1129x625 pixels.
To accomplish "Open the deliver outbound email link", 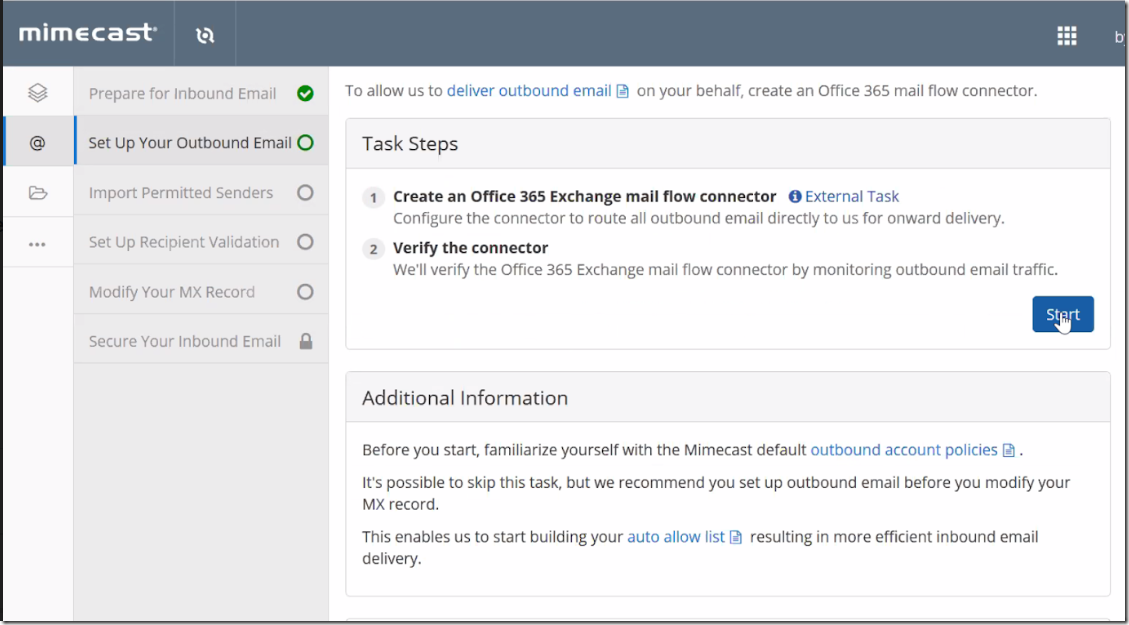I will (x=529, y=91).
